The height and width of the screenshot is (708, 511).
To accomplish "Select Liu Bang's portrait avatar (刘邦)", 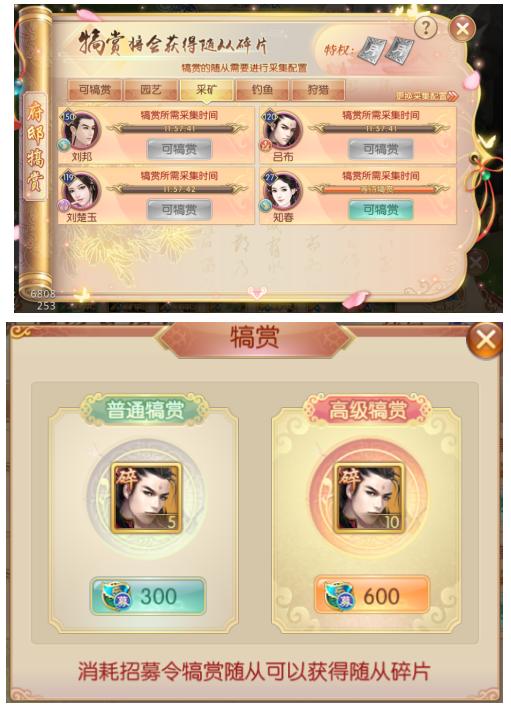I will coord(81,131).
